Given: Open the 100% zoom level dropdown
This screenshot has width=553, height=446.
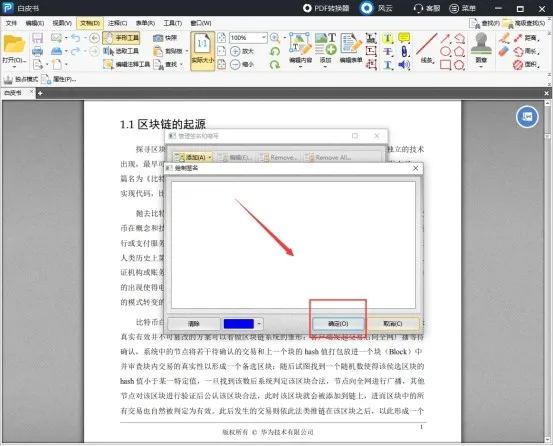Looking at the screenshot, I should coord(263,37).
